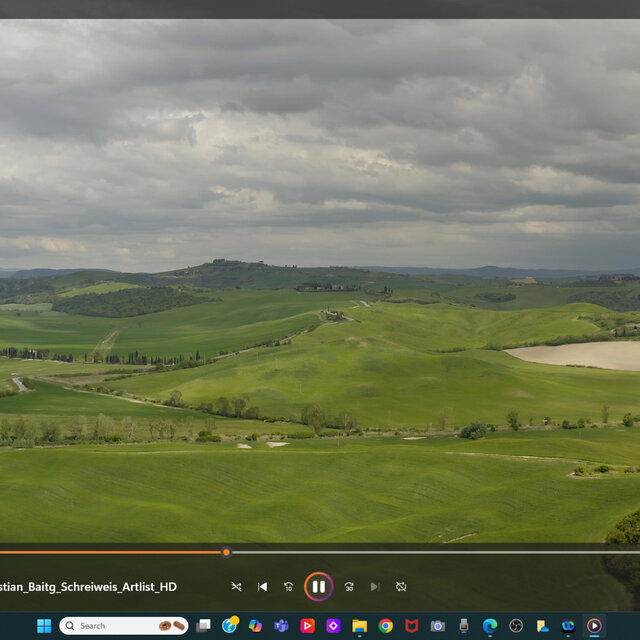Open the Windows Start menu
Screen dimensions: 640x640
pyautogui.click(x=44, y=626)
